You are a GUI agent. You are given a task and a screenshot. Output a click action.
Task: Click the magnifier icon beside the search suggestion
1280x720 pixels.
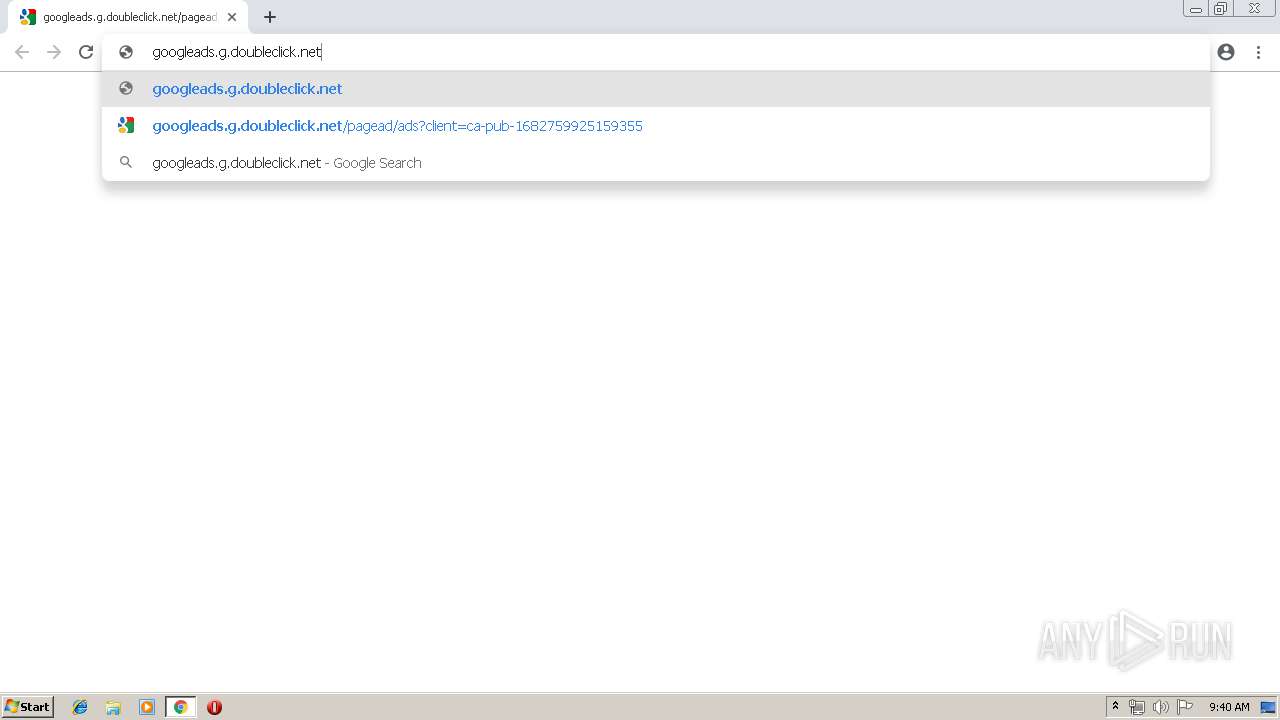click(x=126, y=162)
